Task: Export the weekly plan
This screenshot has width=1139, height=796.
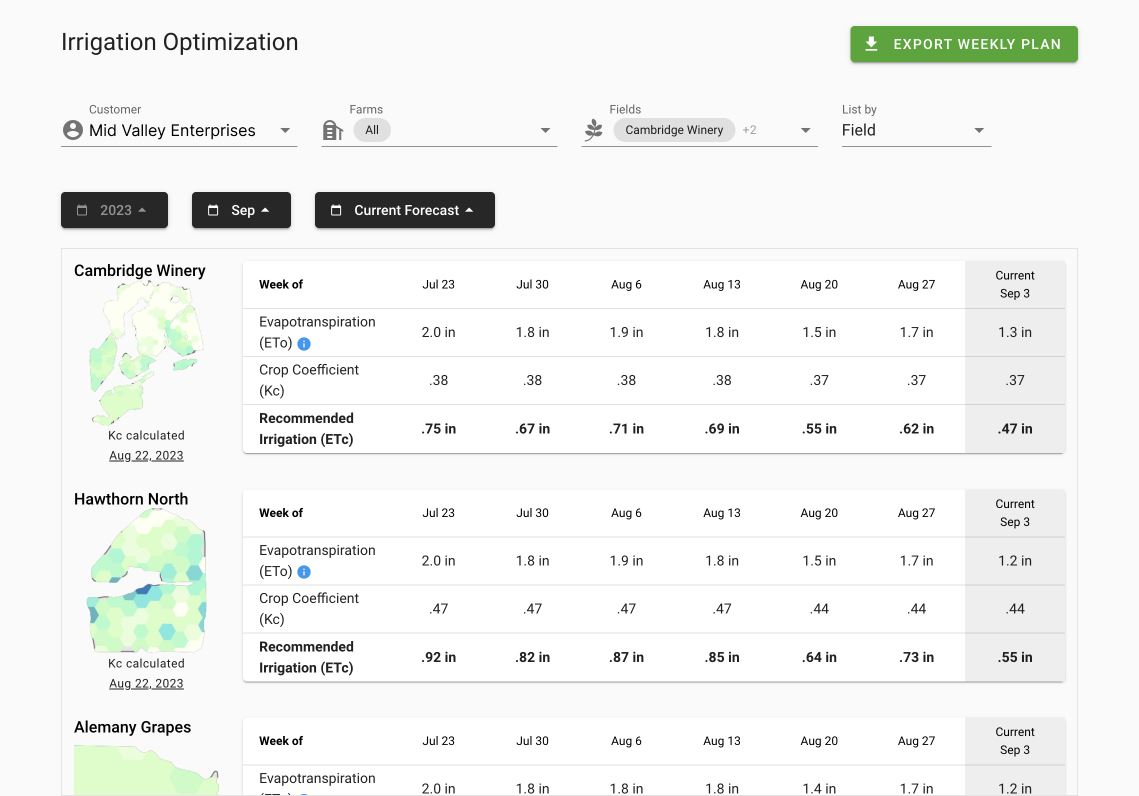Action: click(964, 44)
